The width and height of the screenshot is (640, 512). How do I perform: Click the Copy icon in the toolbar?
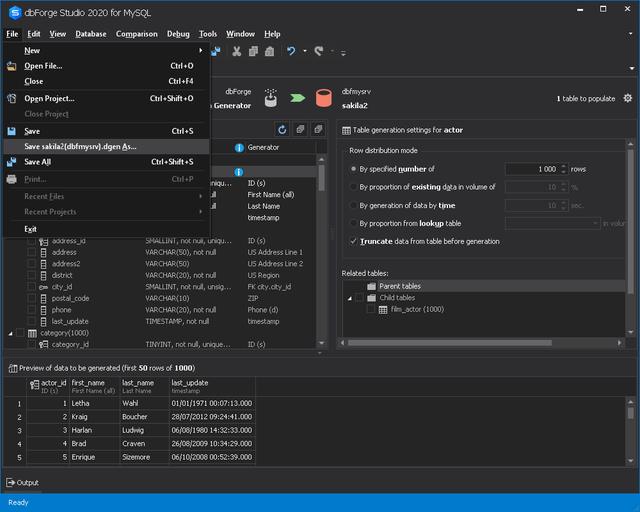tap(254, 51)
